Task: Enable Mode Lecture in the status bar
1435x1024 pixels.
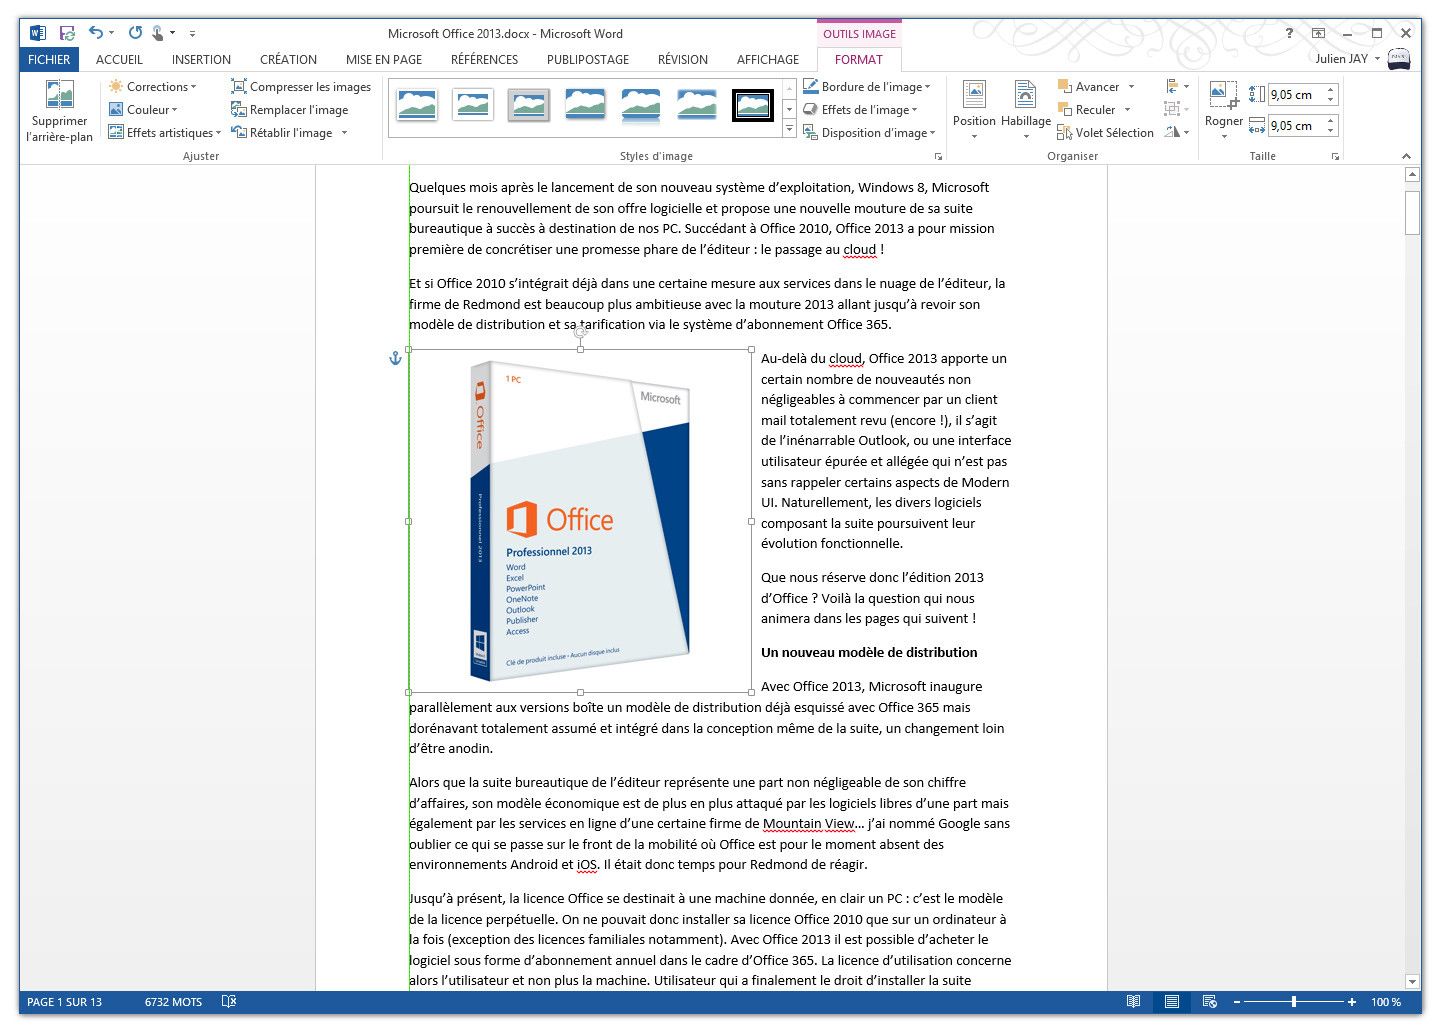Action: coord(1134,1001)
